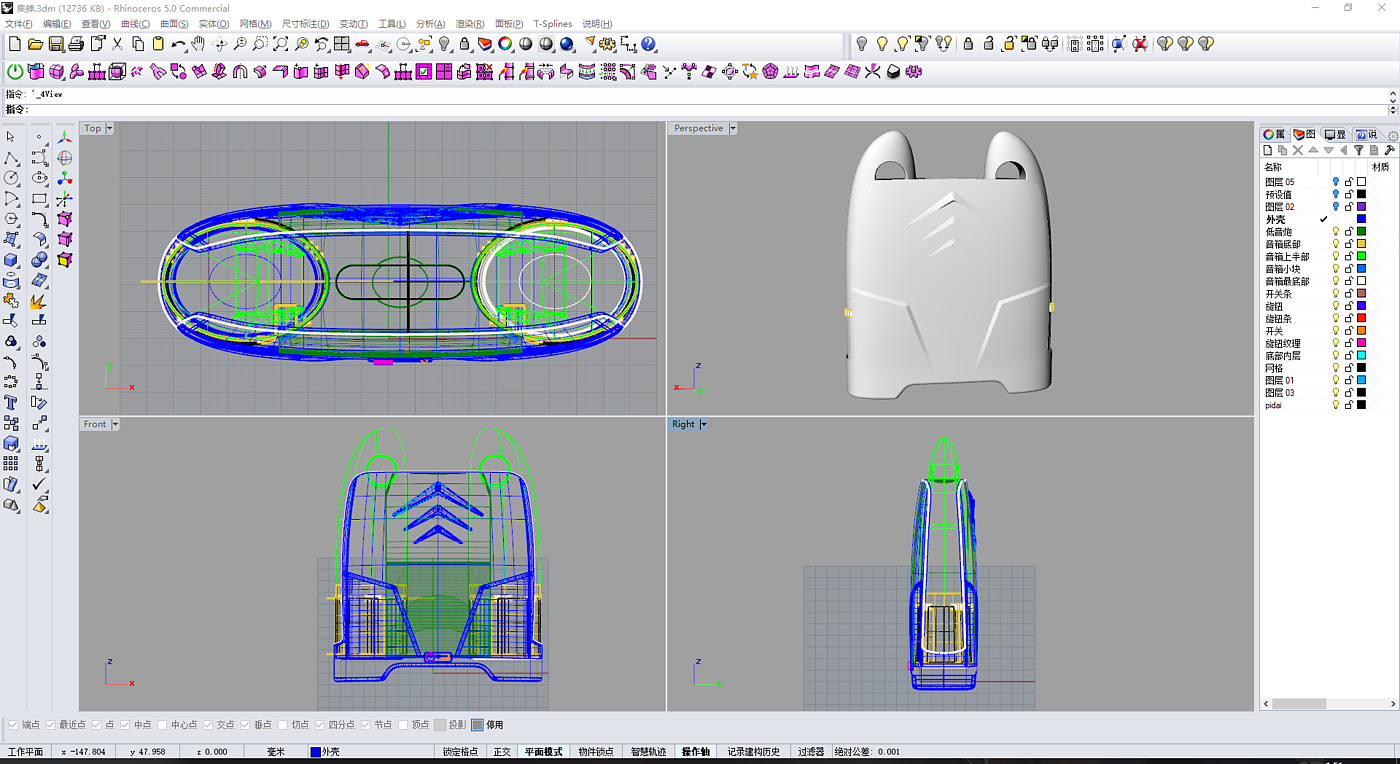Viewport: 1400px width, 764px height.
Task: Switch to the 属 properties panel tab
Action: coord(1274,134)
